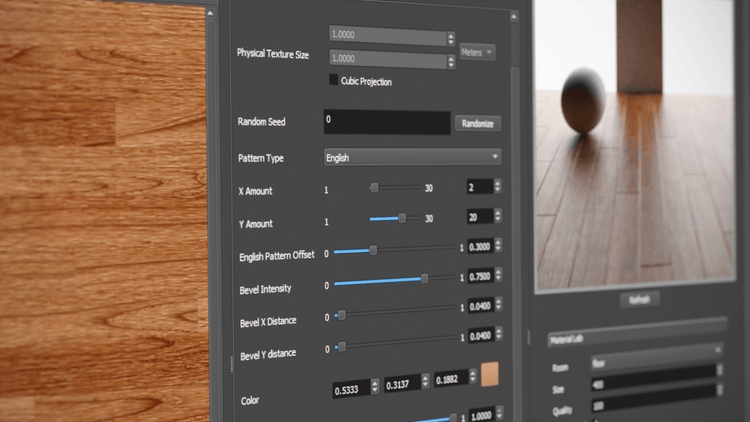Click the Bevel X Distance slider handle
Image resolution: width=750 pixels, height=422 pixels.
[342, 315]
